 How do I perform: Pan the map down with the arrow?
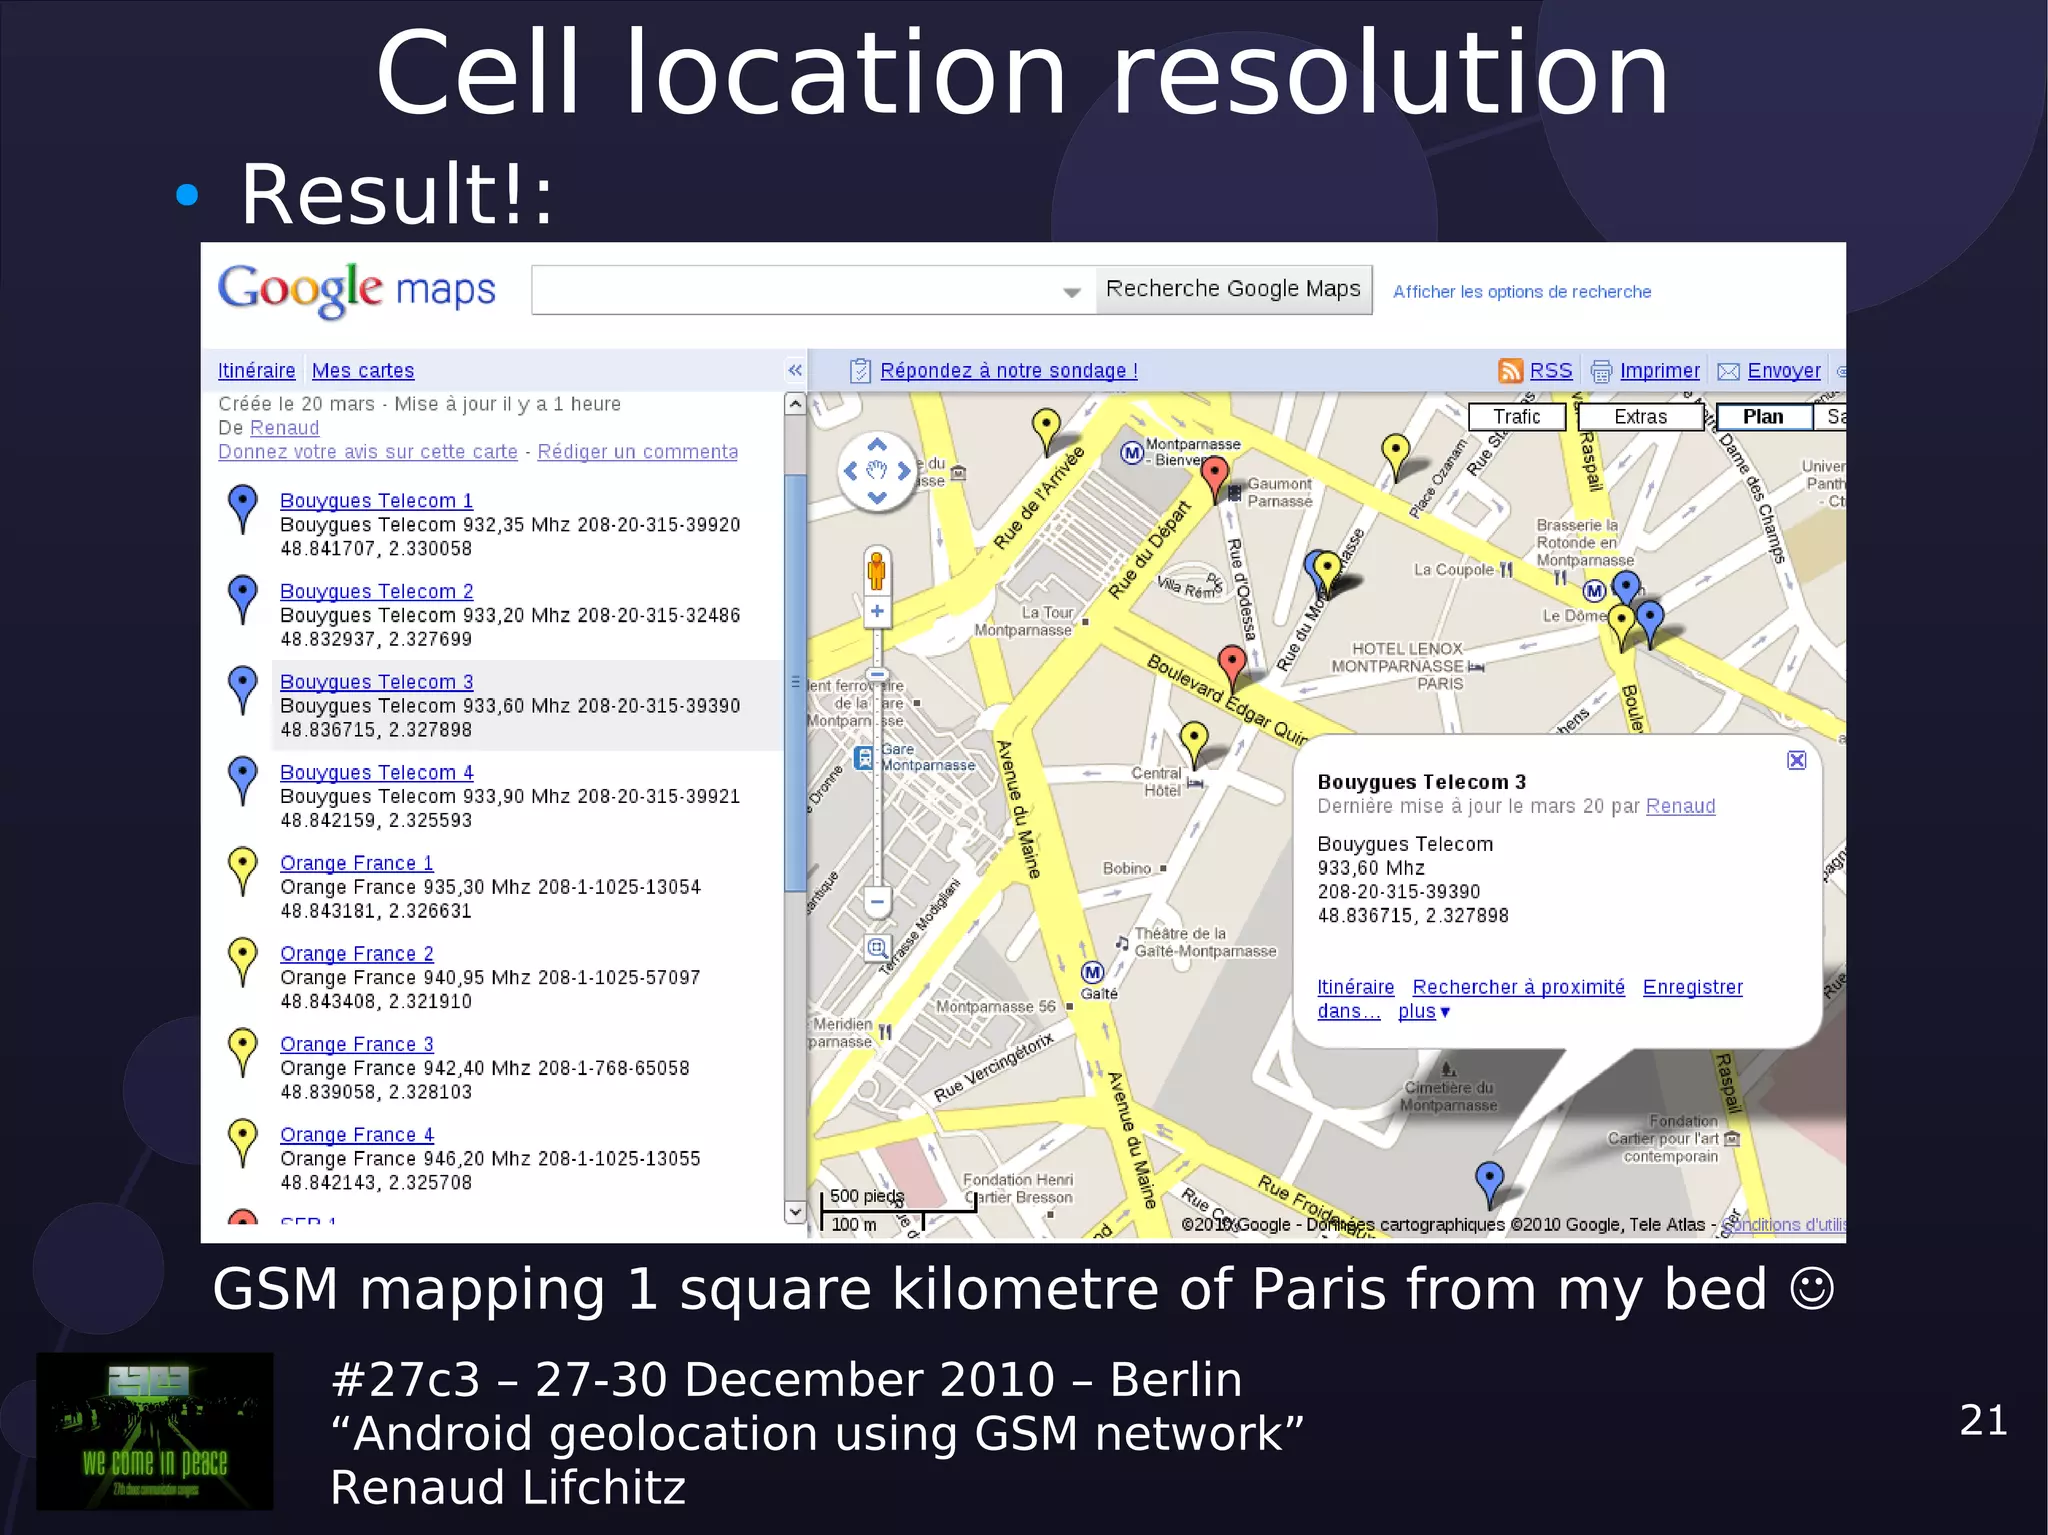(x=877, y=497)
